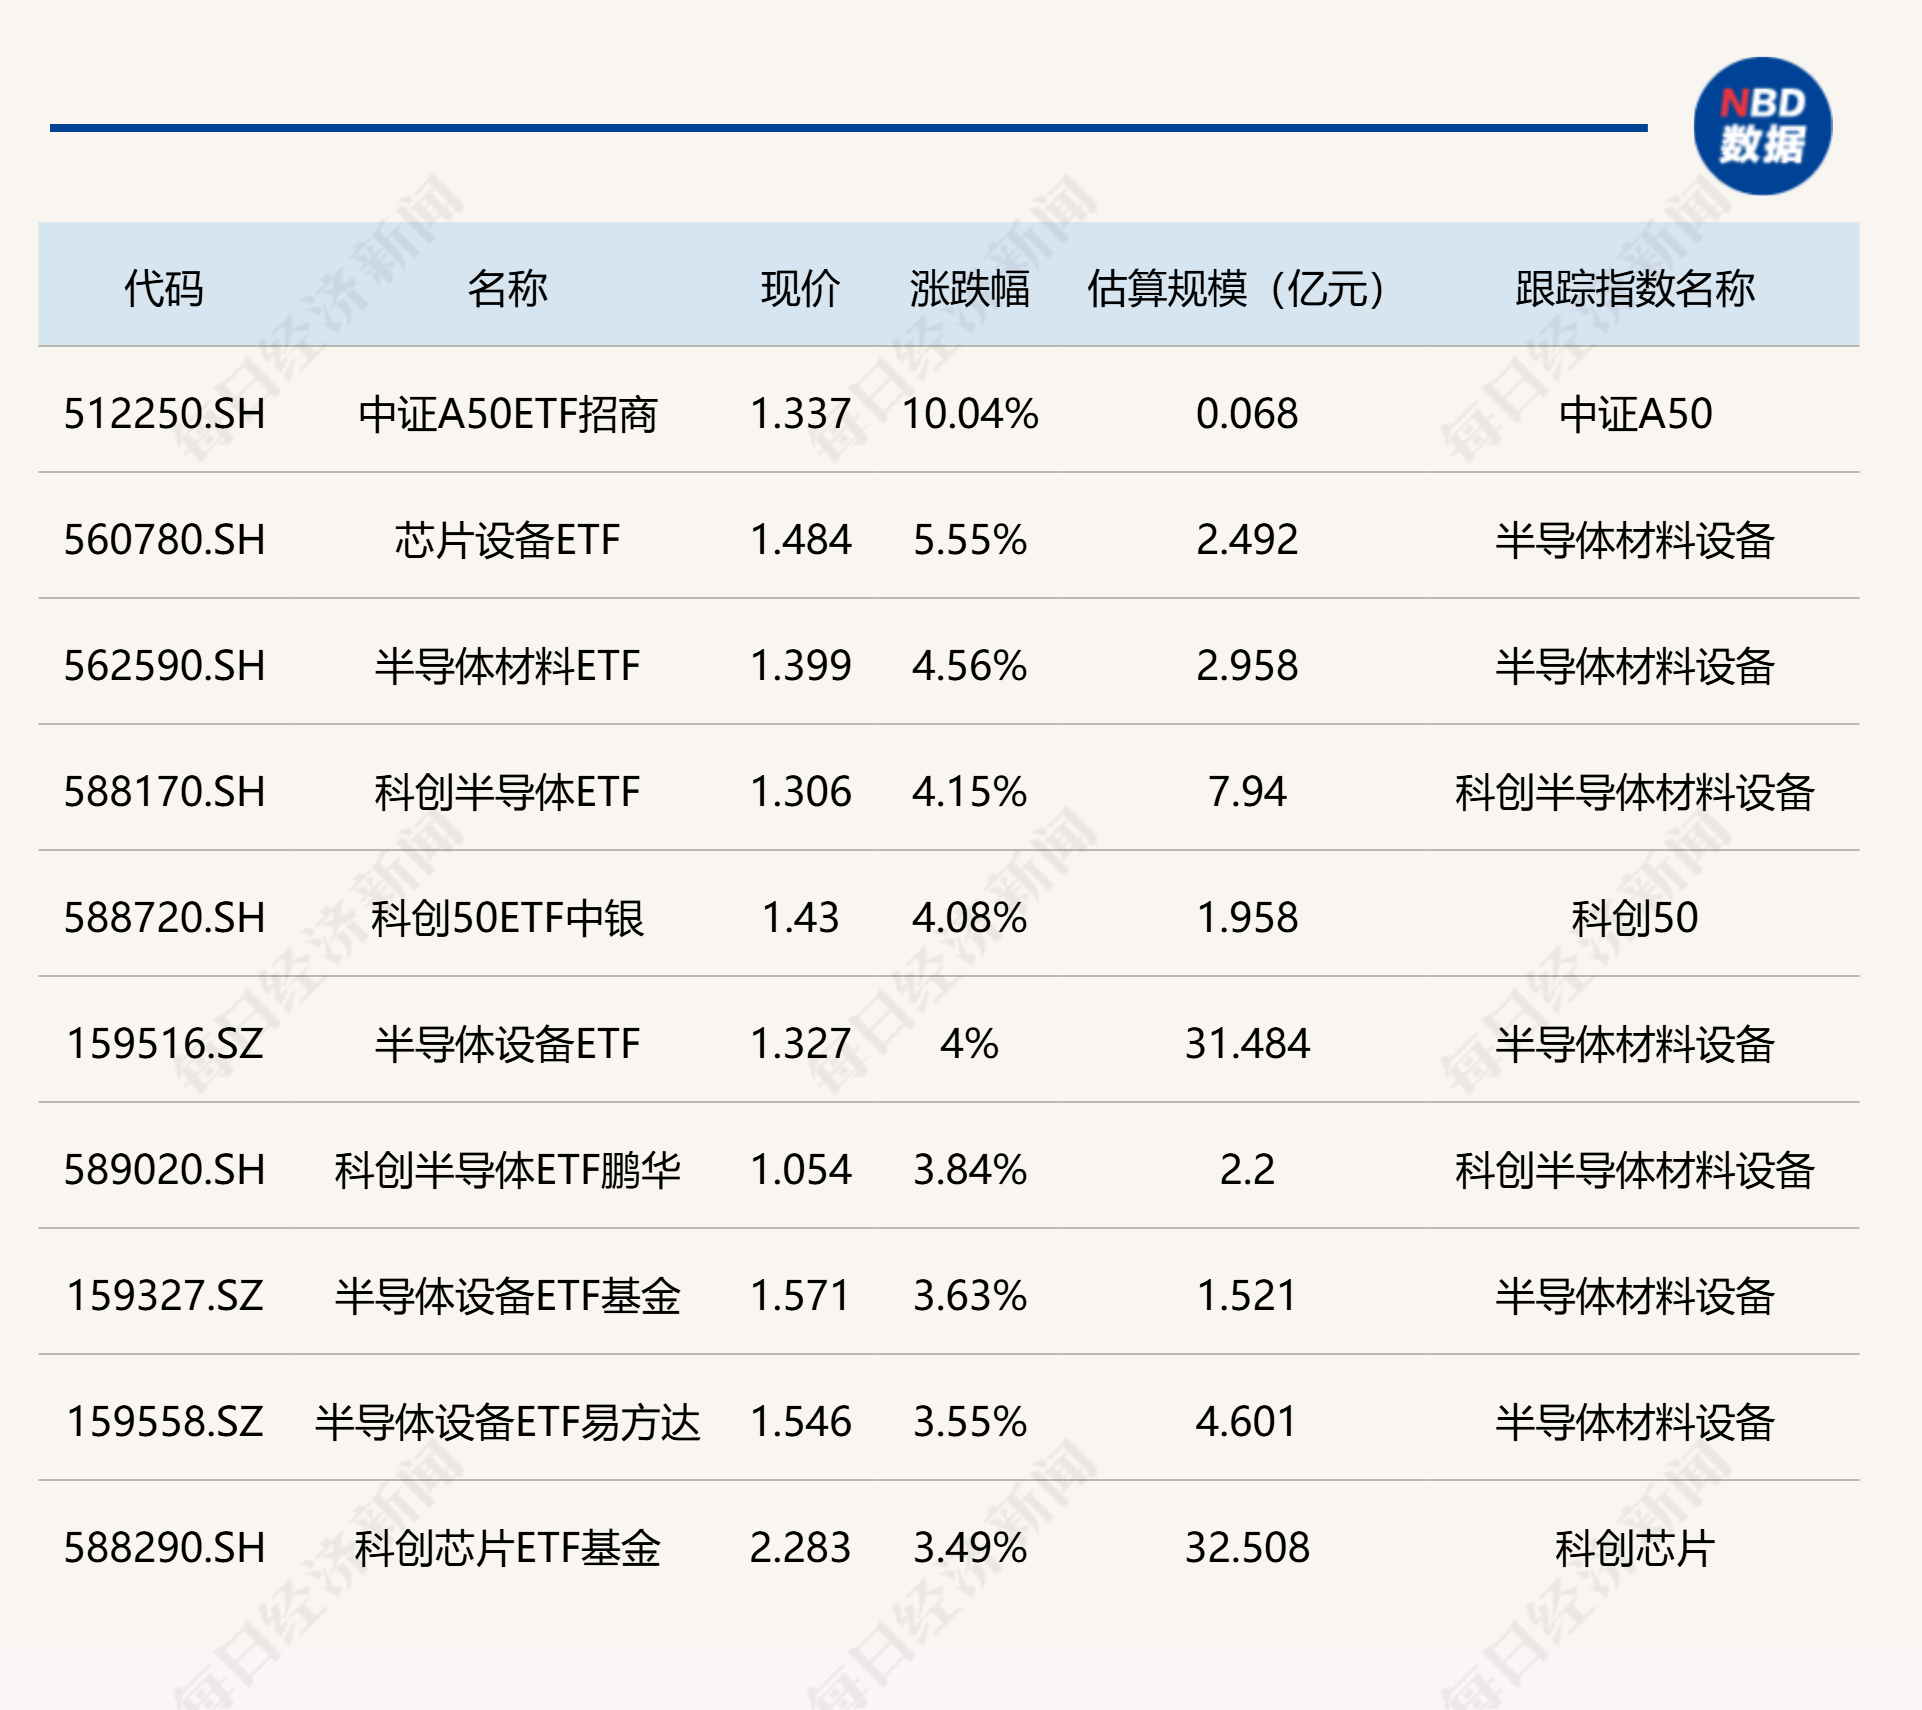The height and width of the screenshot is (1710, 1922).
Task: Open 科创半导体ETF鹏华 entry
Action: [507, 1170]
